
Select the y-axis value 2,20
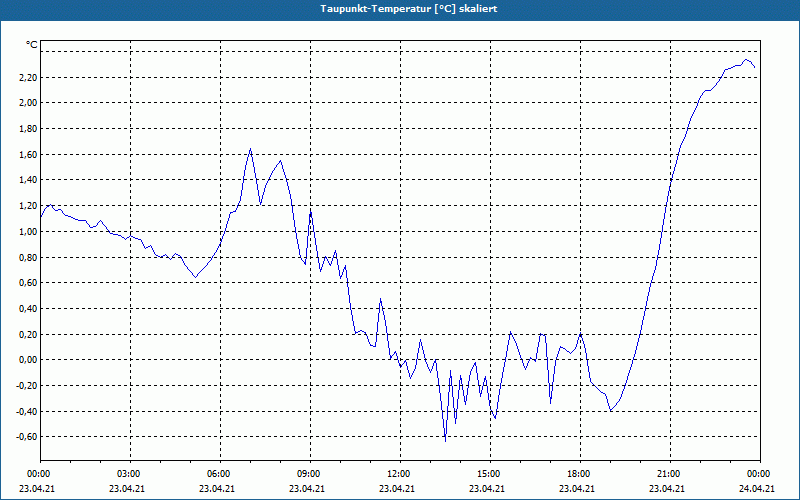pyautogui.click(x=28, y=78)
